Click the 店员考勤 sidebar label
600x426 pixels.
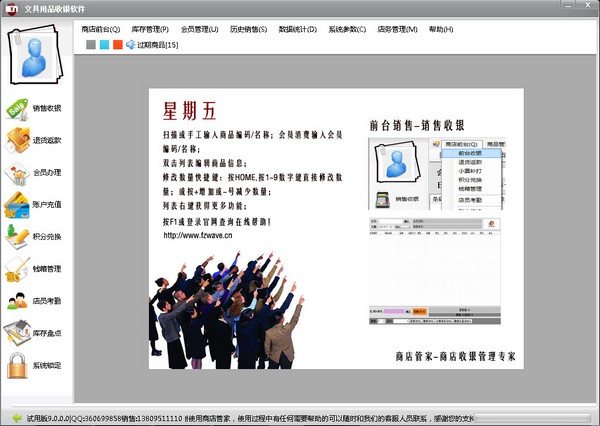tap(47, 301)
